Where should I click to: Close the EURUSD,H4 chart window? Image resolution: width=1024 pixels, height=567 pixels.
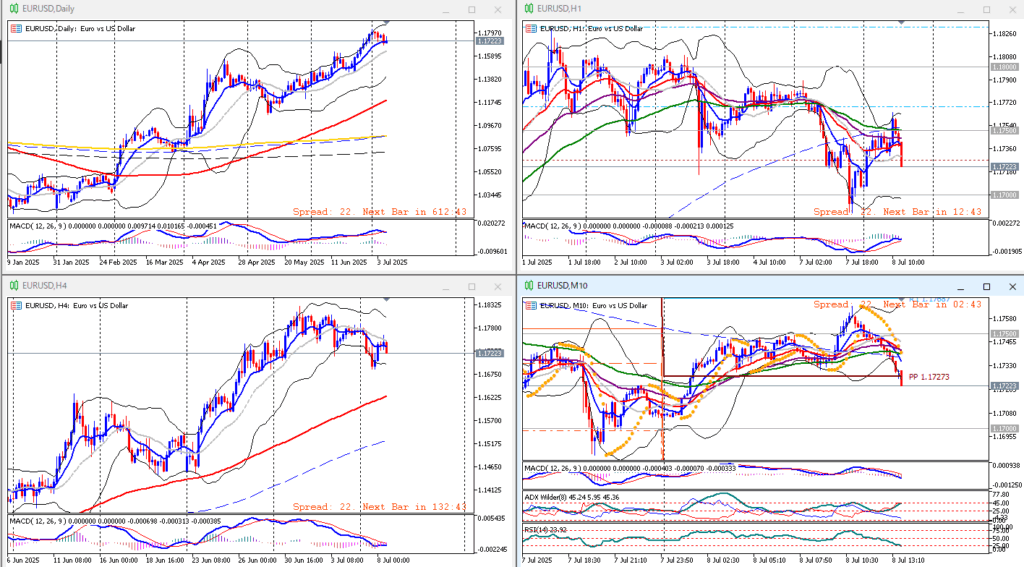498,287
